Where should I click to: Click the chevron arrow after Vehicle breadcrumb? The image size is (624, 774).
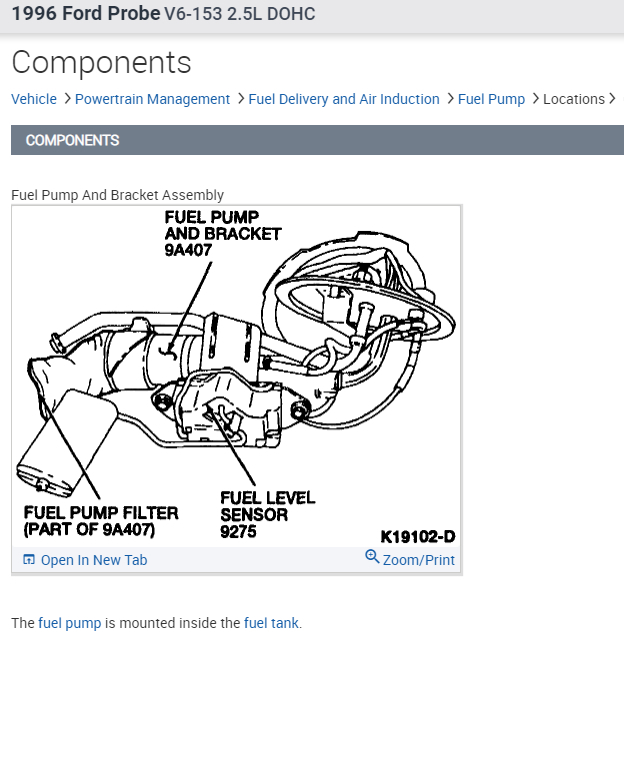pos(68,99)
